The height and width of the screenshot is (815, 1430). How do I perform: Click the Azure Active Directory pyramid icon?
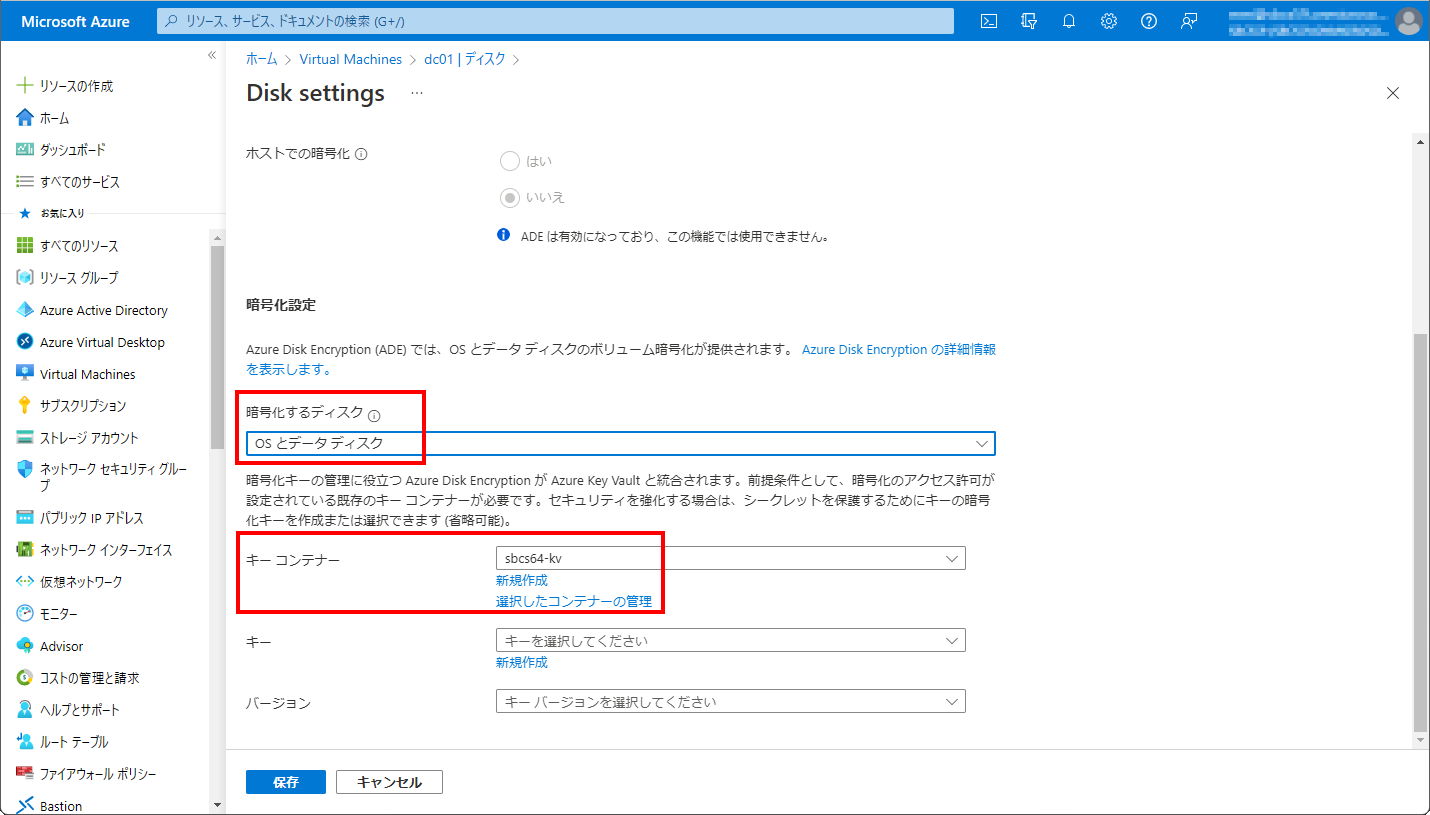[25, 310]
